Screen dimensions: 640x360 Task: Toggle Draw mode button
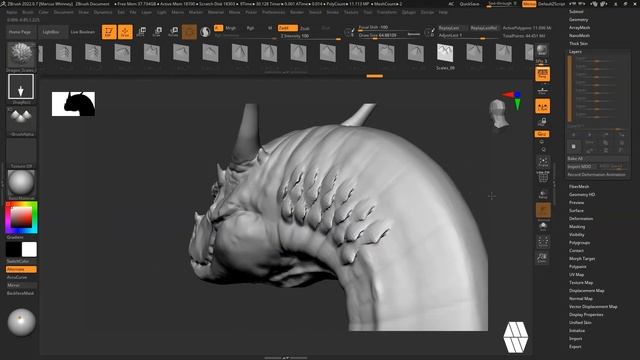[x=125, y=32]
